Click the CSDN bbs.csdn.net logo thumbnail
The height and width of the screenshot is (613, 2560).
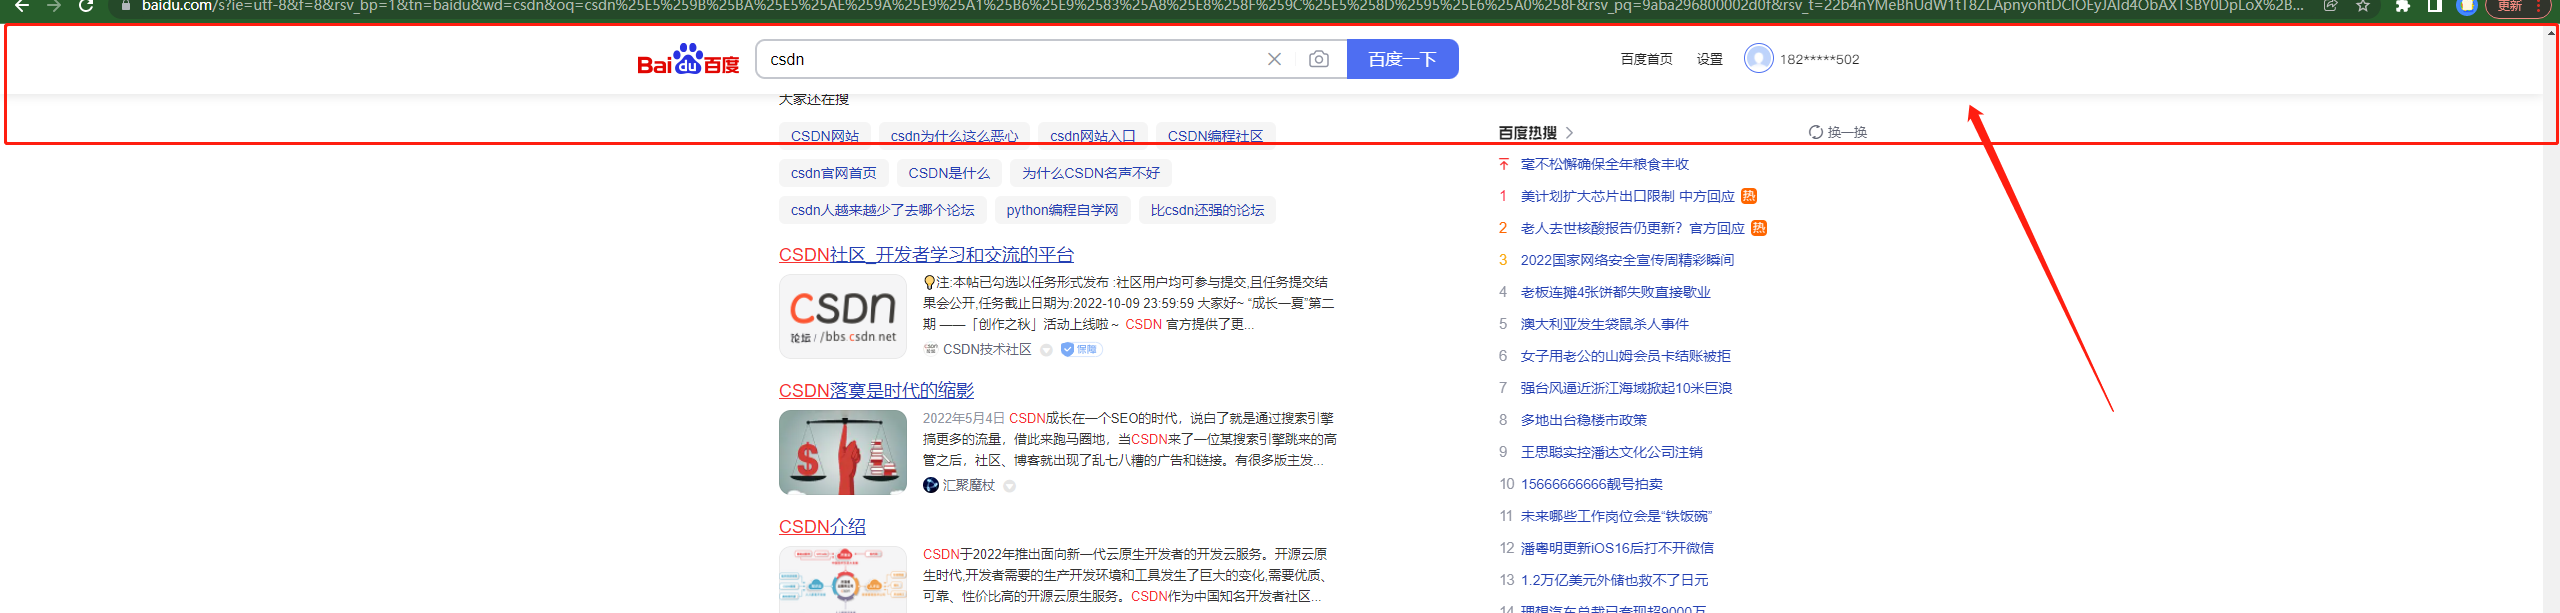coord(843,316)
